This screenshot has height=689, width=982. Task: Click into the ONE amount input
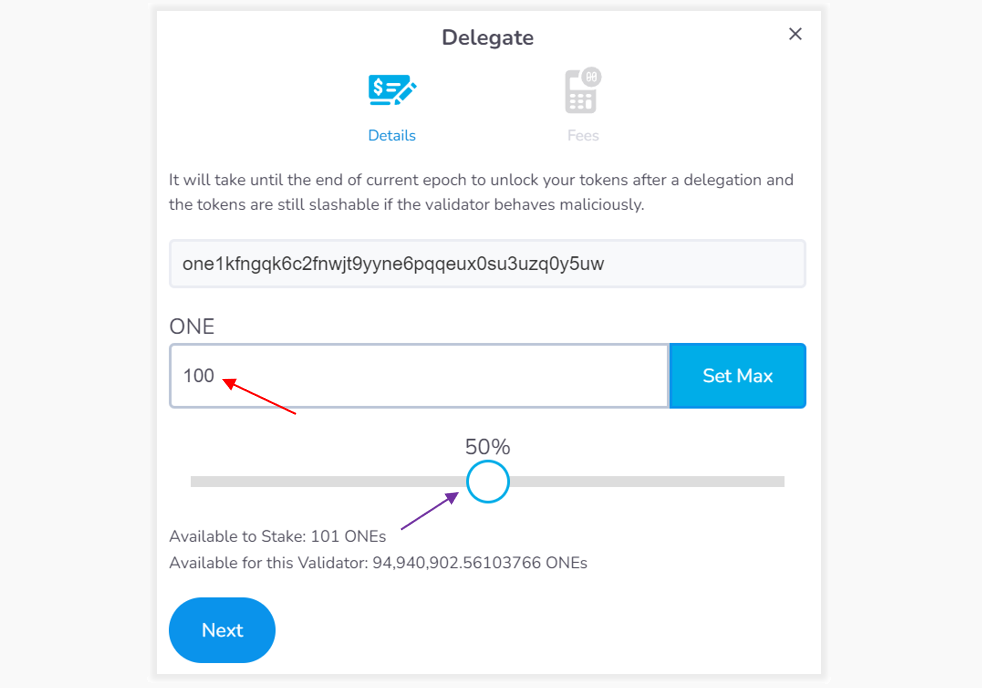click(x=419, y=376)
